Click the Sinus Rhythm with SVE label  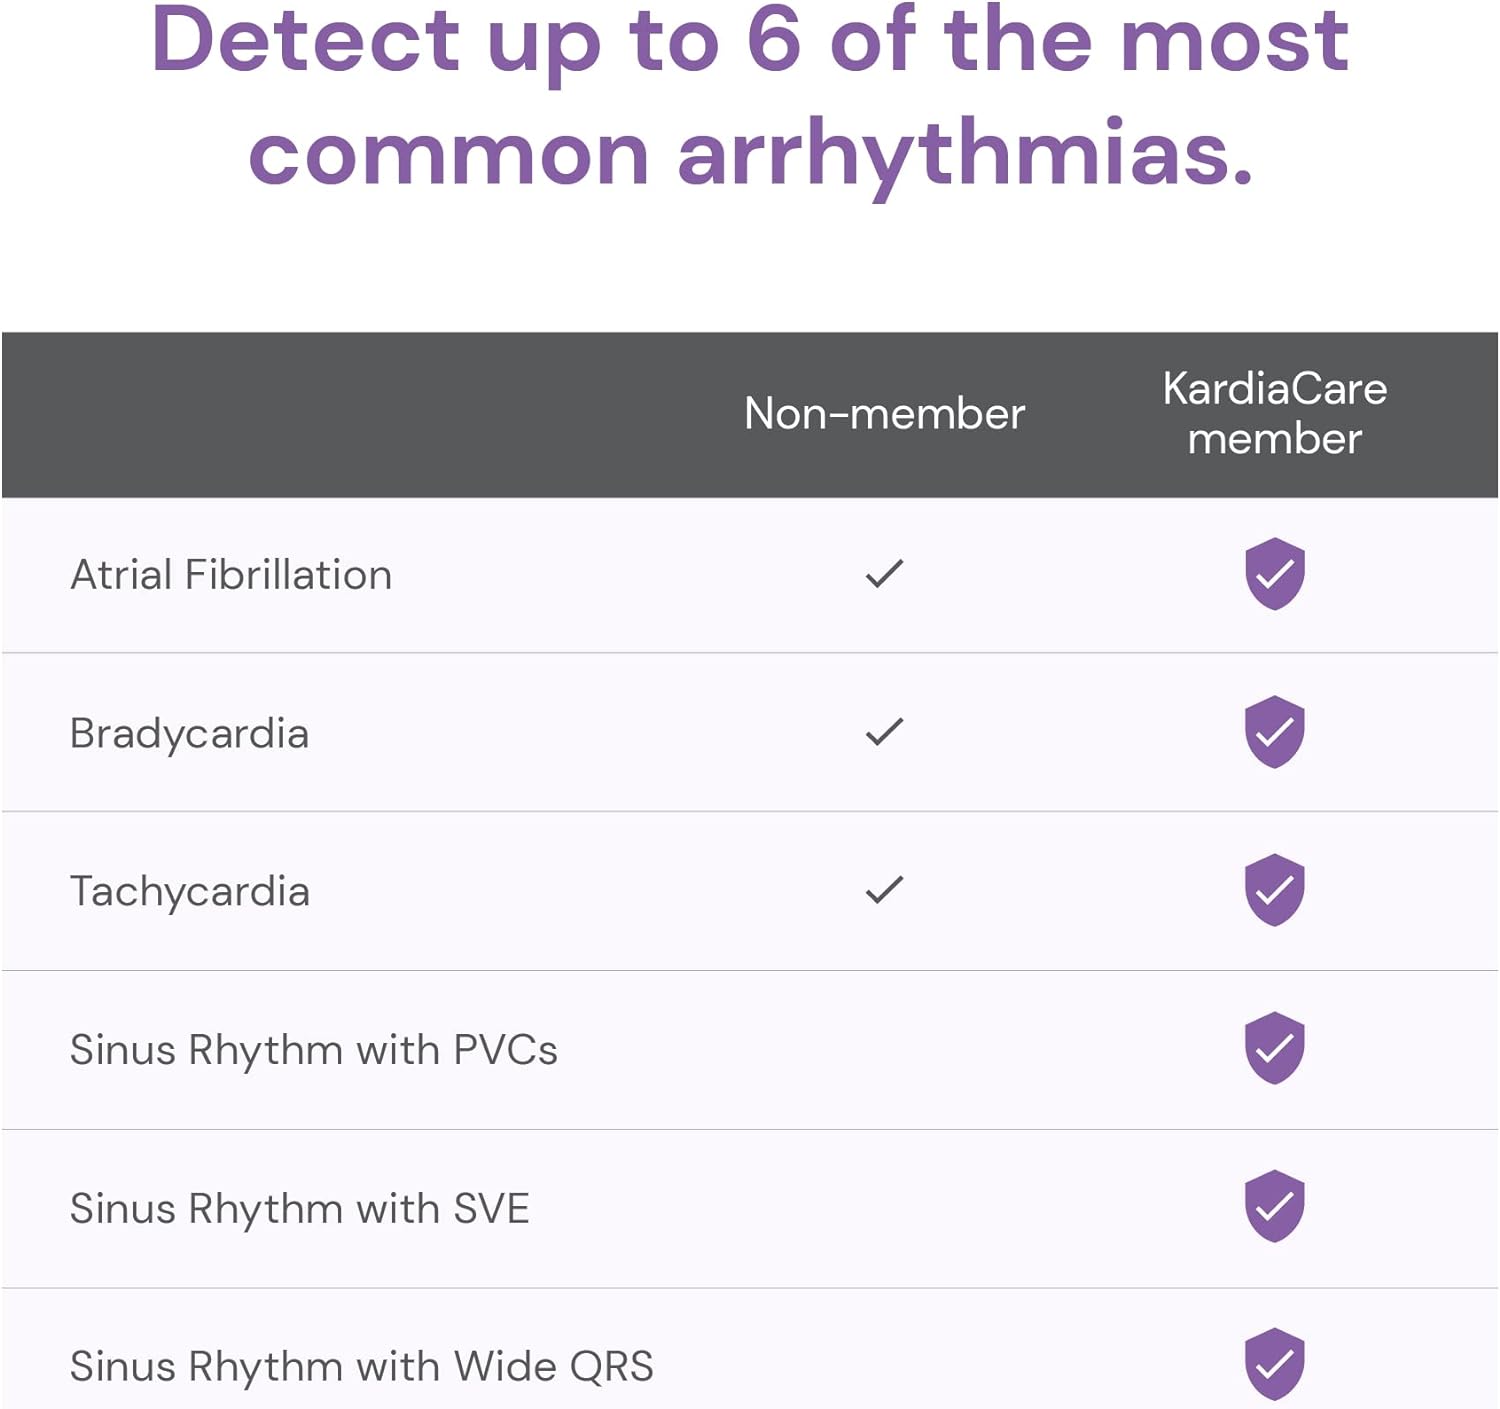(299, 1208)
